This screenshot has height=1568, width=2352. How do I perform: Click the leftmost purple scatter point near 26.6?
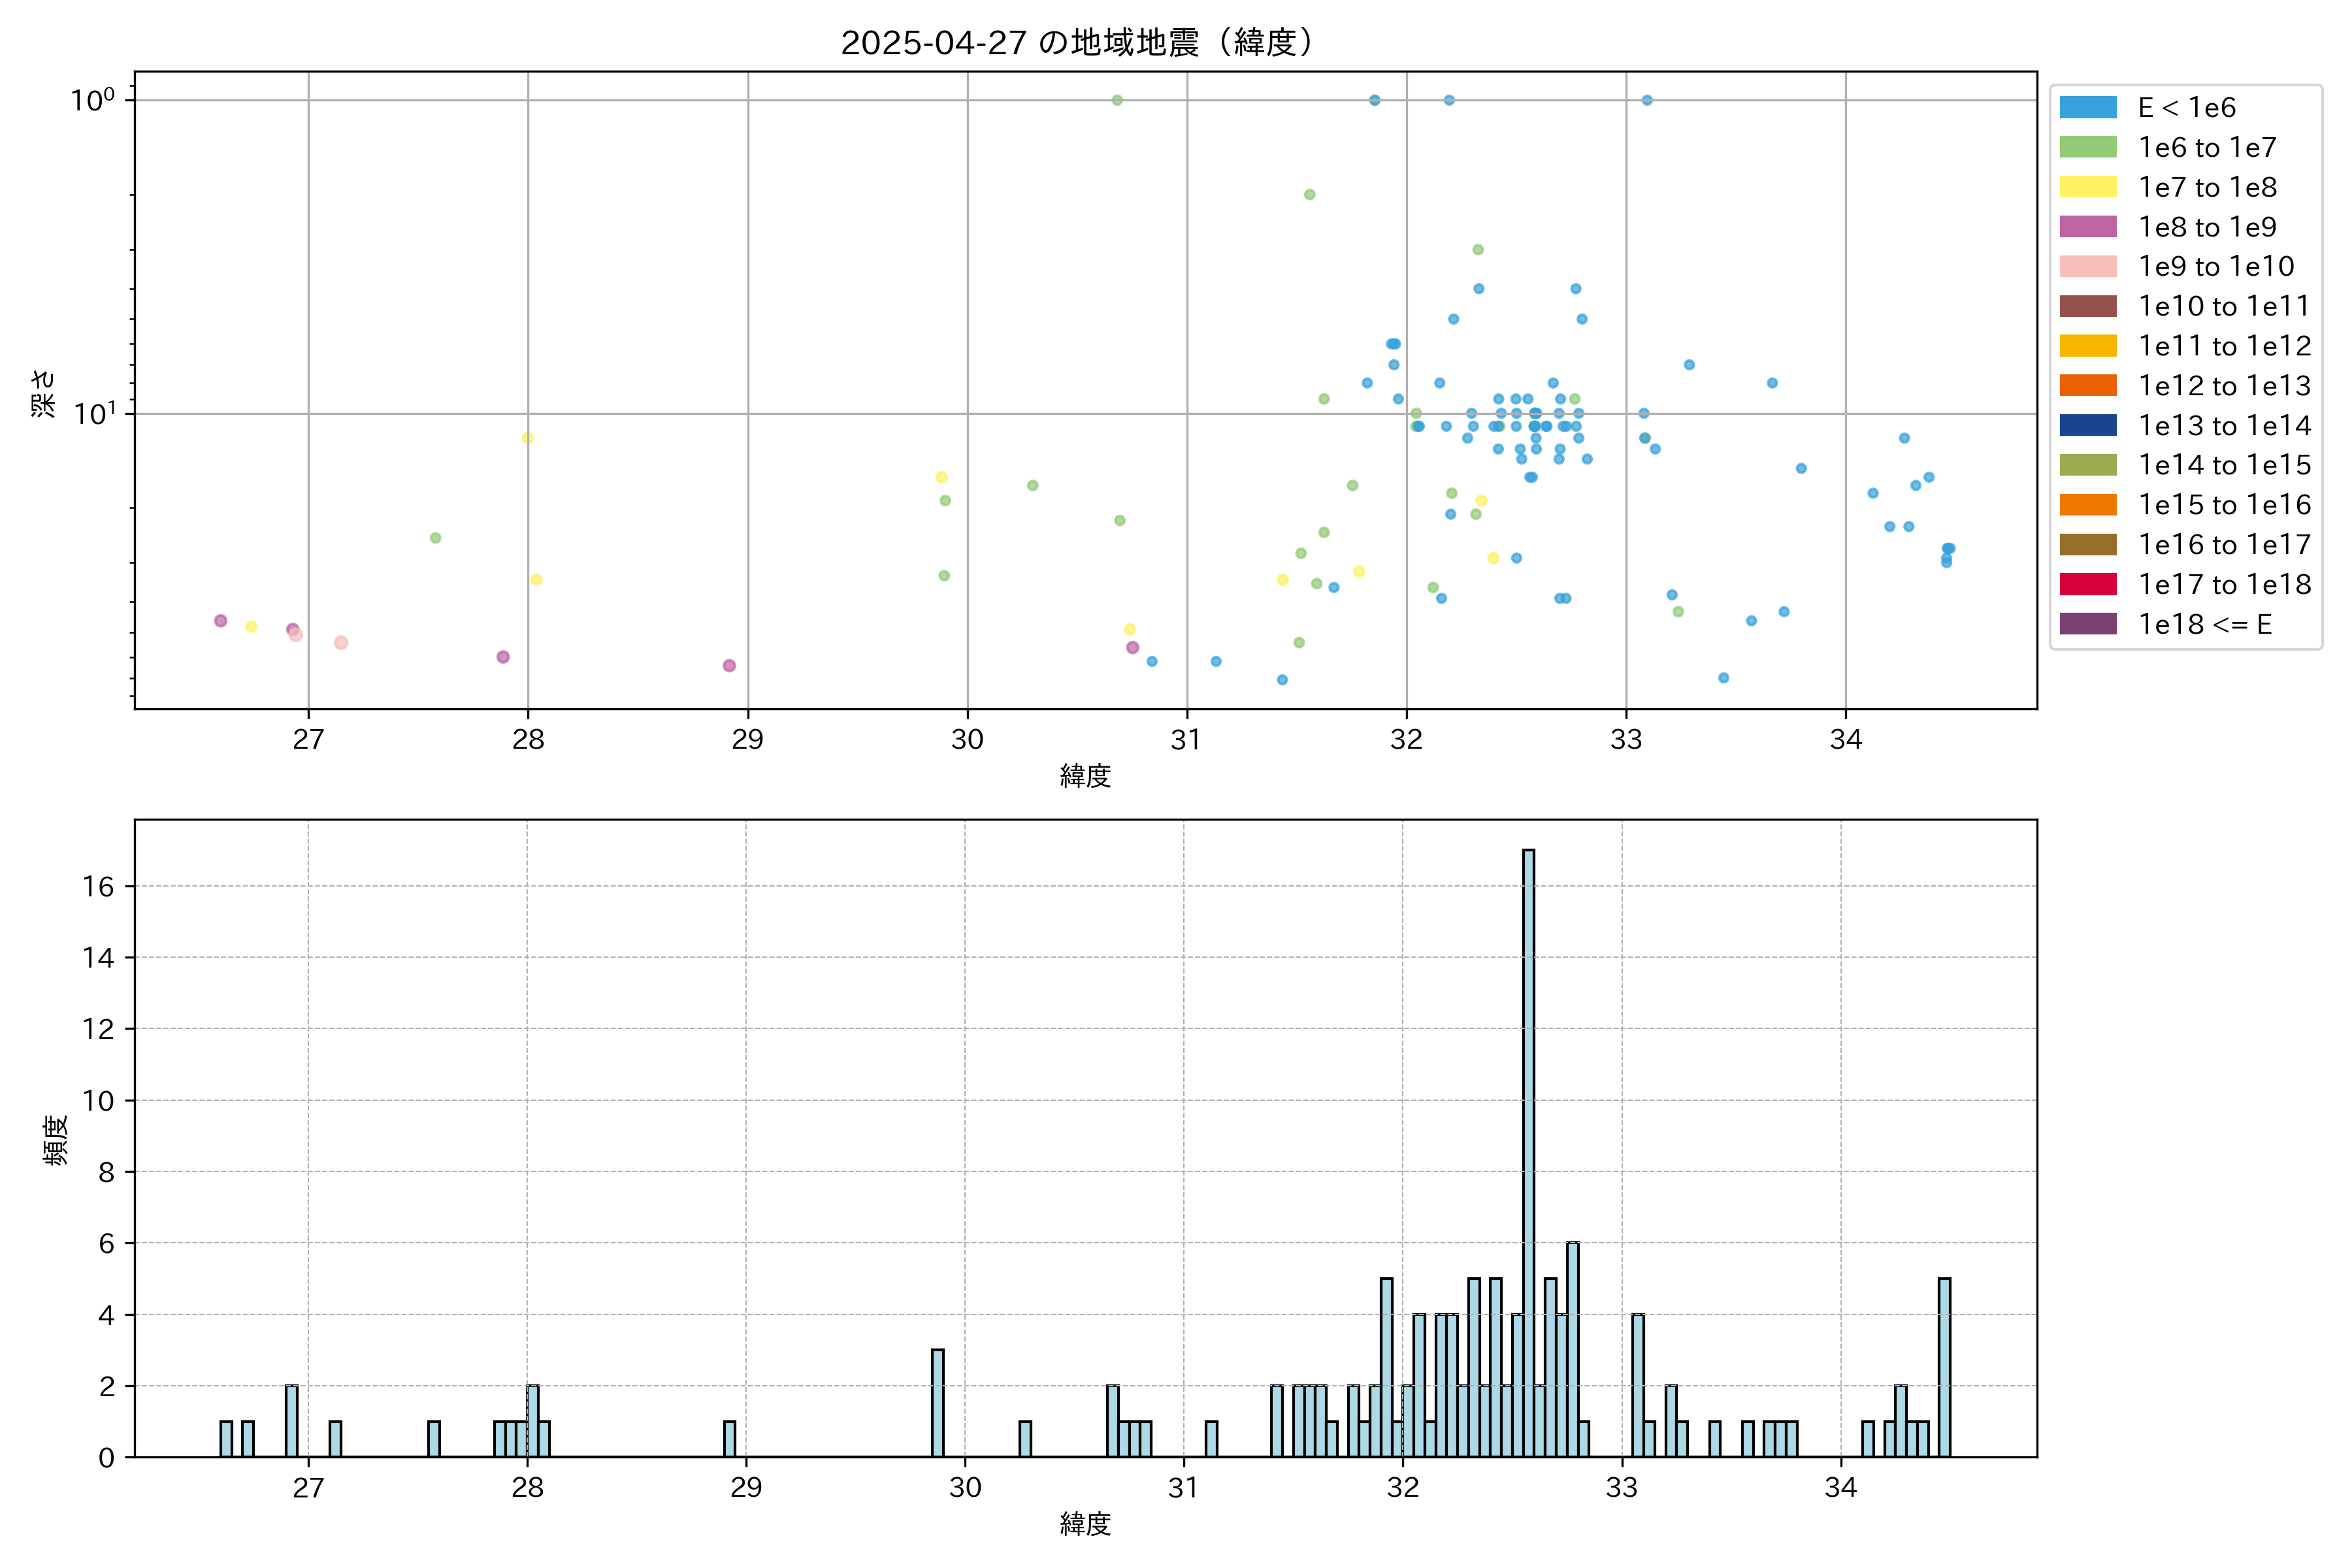pos(221,621)
